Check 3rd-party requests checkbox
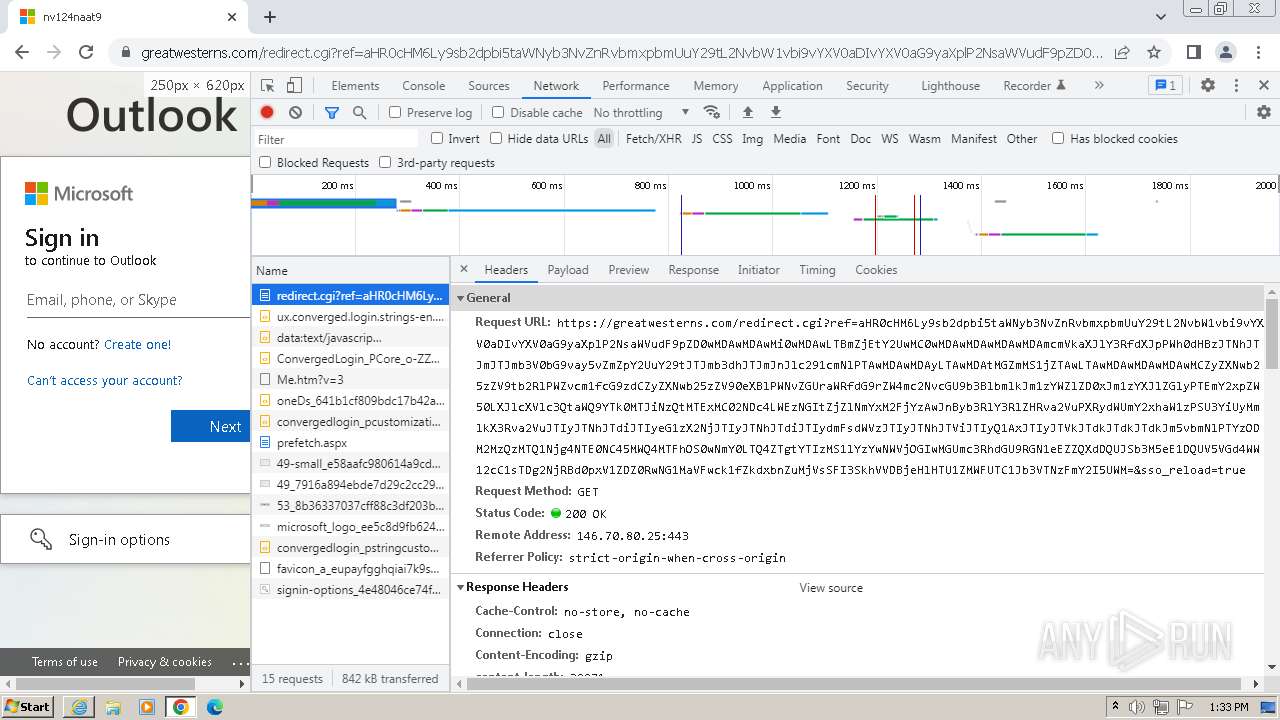 [385, 162]
